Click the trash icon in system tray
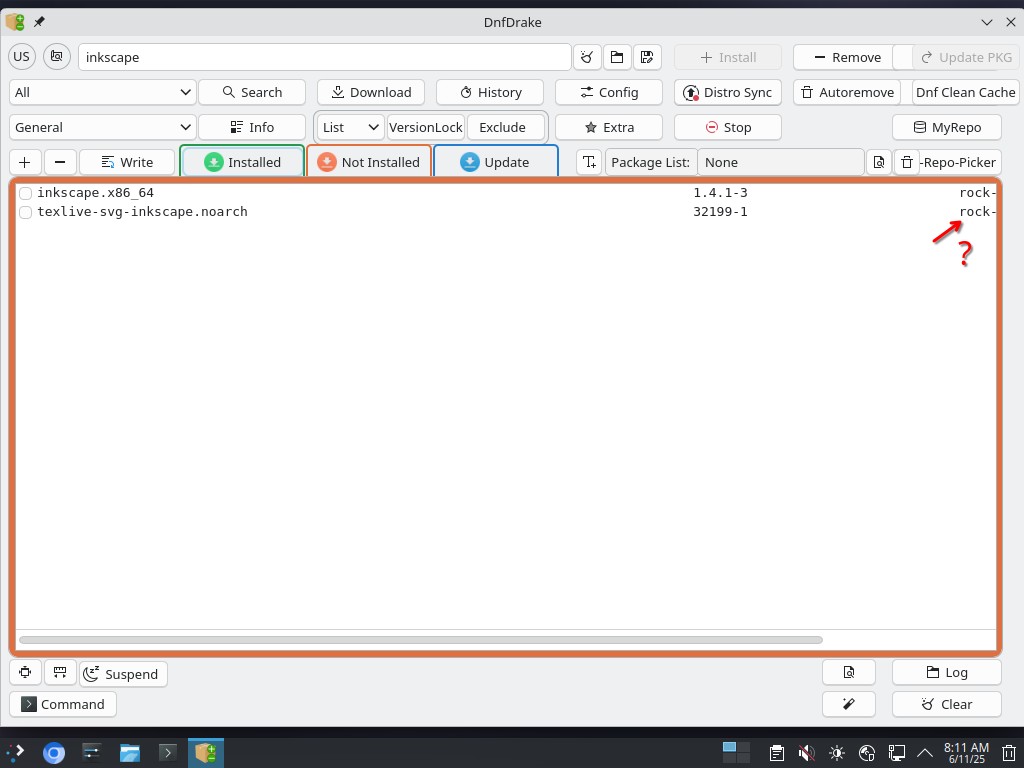This screenshot has height=768, width=1024. pyautogui.click(x=1009, y=753)
